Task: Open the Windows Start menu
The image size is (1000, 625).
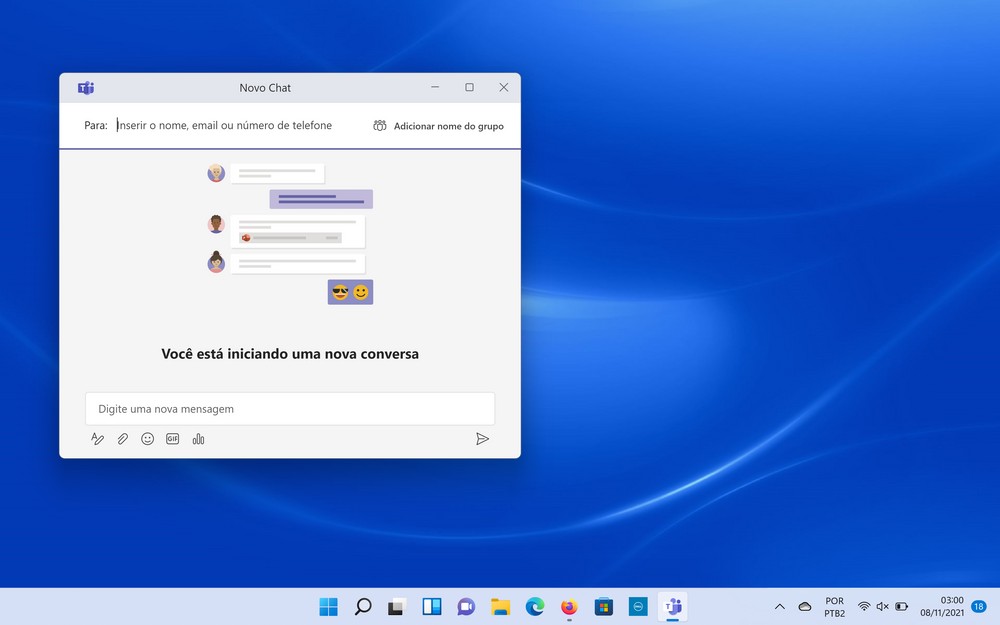Action: (328, 607)
